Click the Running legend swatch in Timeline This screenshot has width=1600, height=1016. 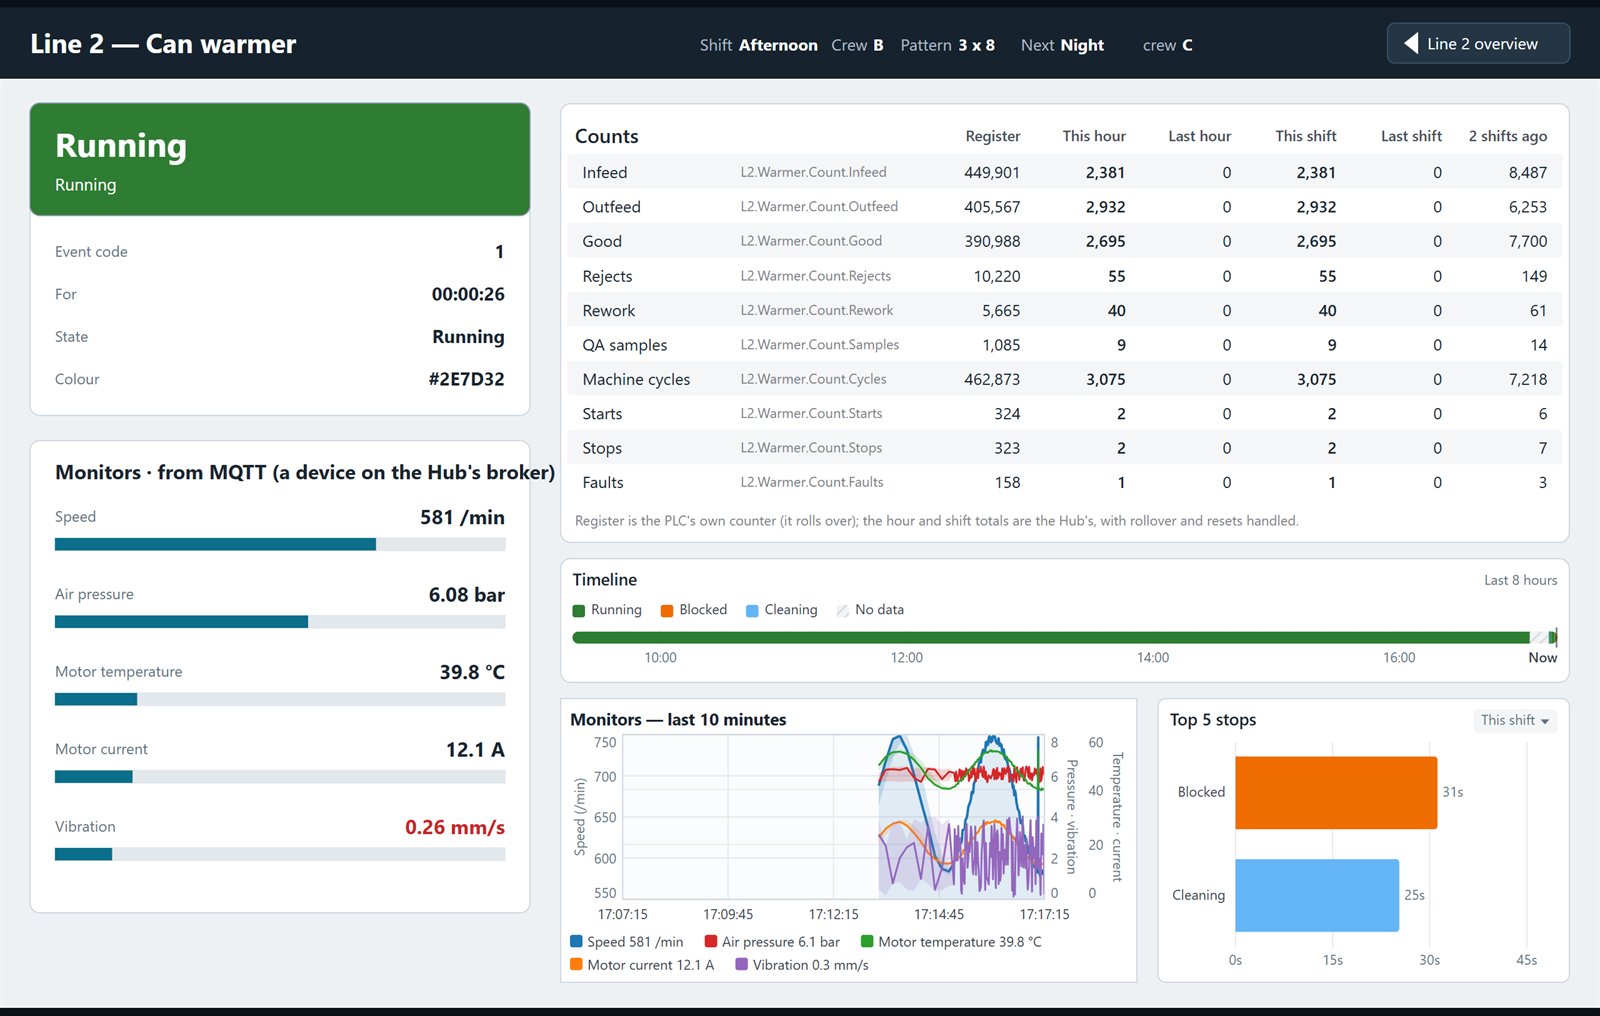[x=578, y=610]
